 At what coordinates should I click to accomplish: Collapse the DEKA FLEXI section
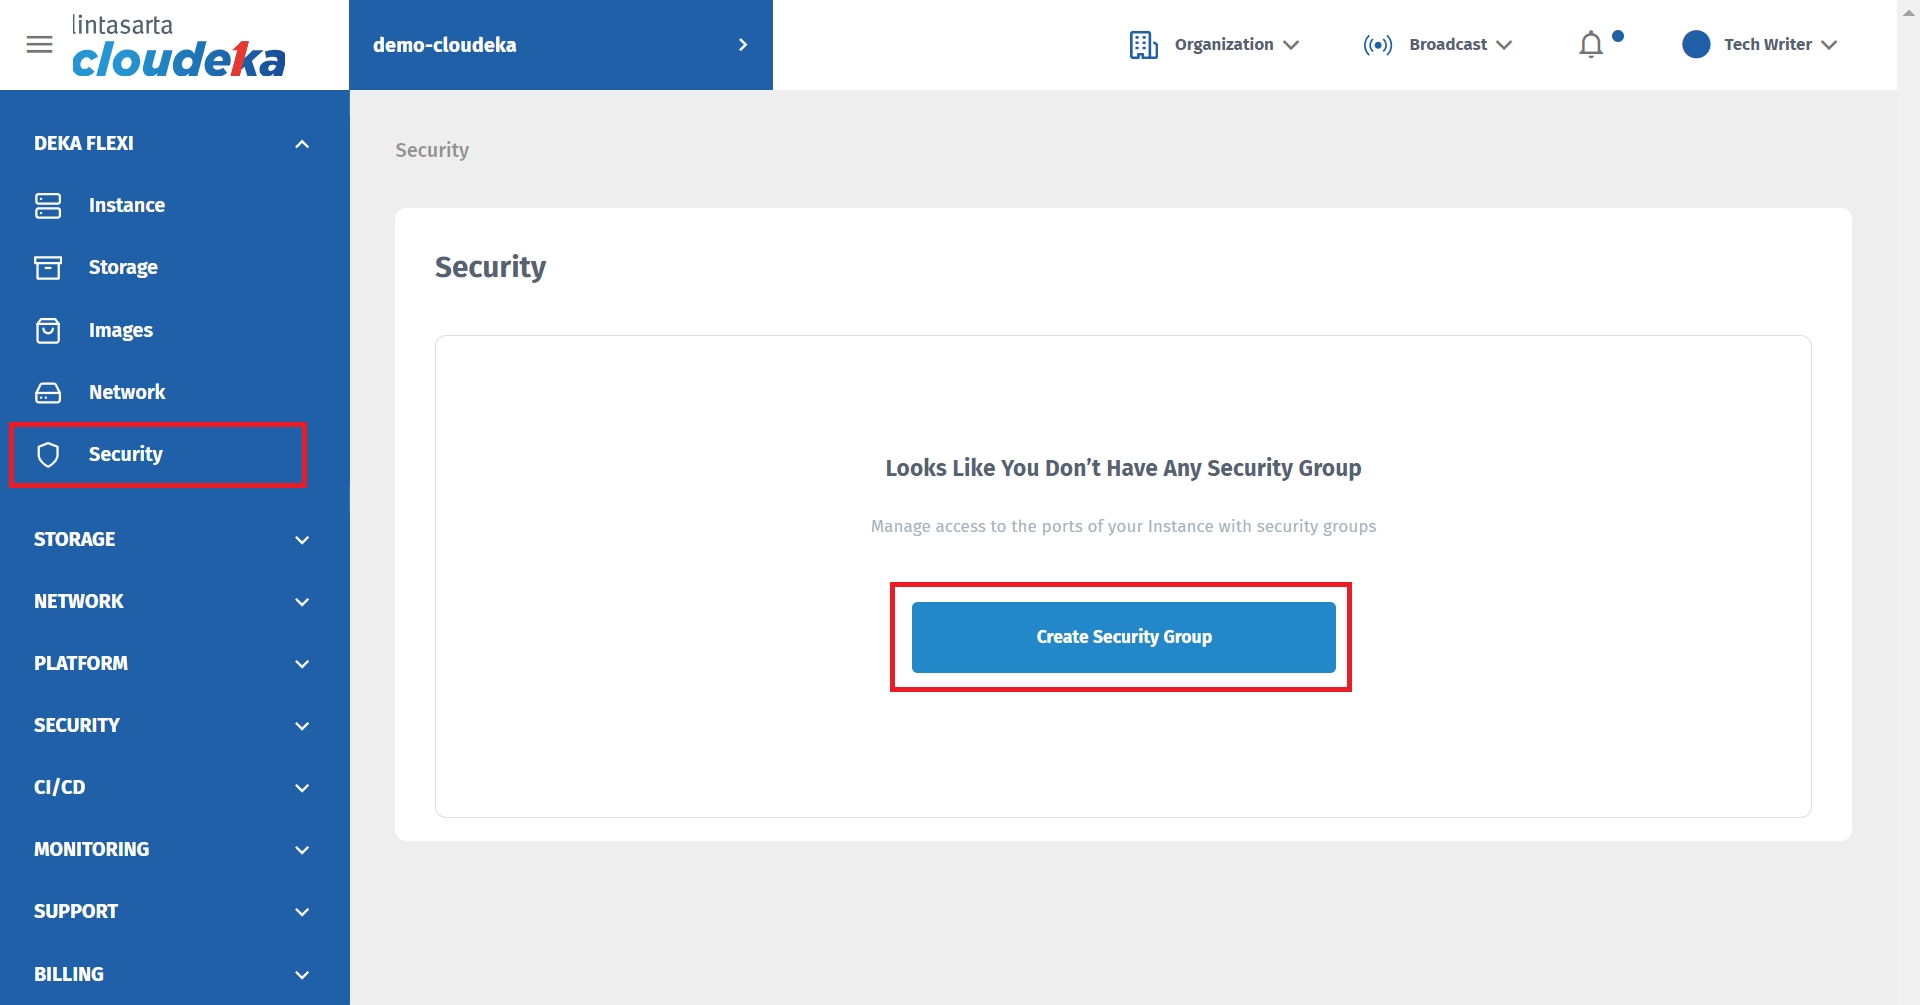302,144
